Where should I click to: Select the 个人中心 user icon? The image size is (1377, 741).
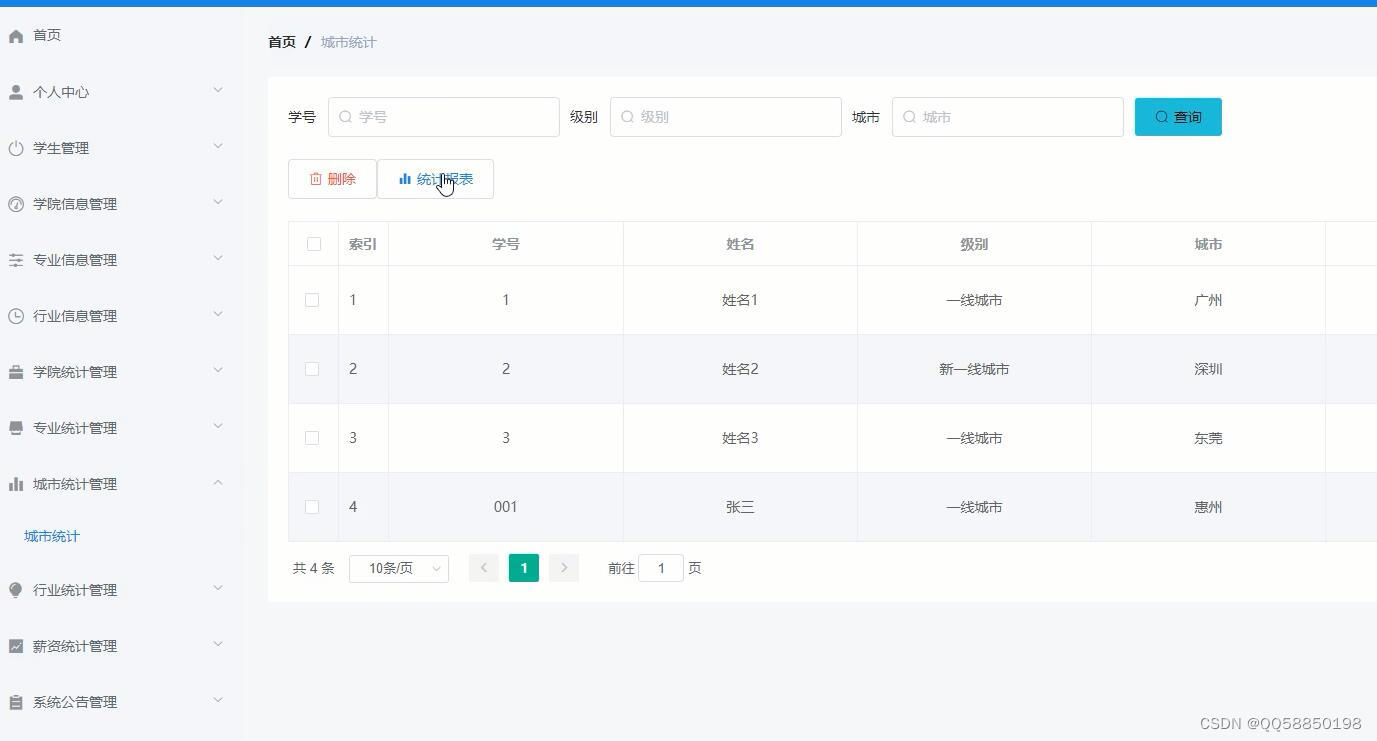pos(16,91)
